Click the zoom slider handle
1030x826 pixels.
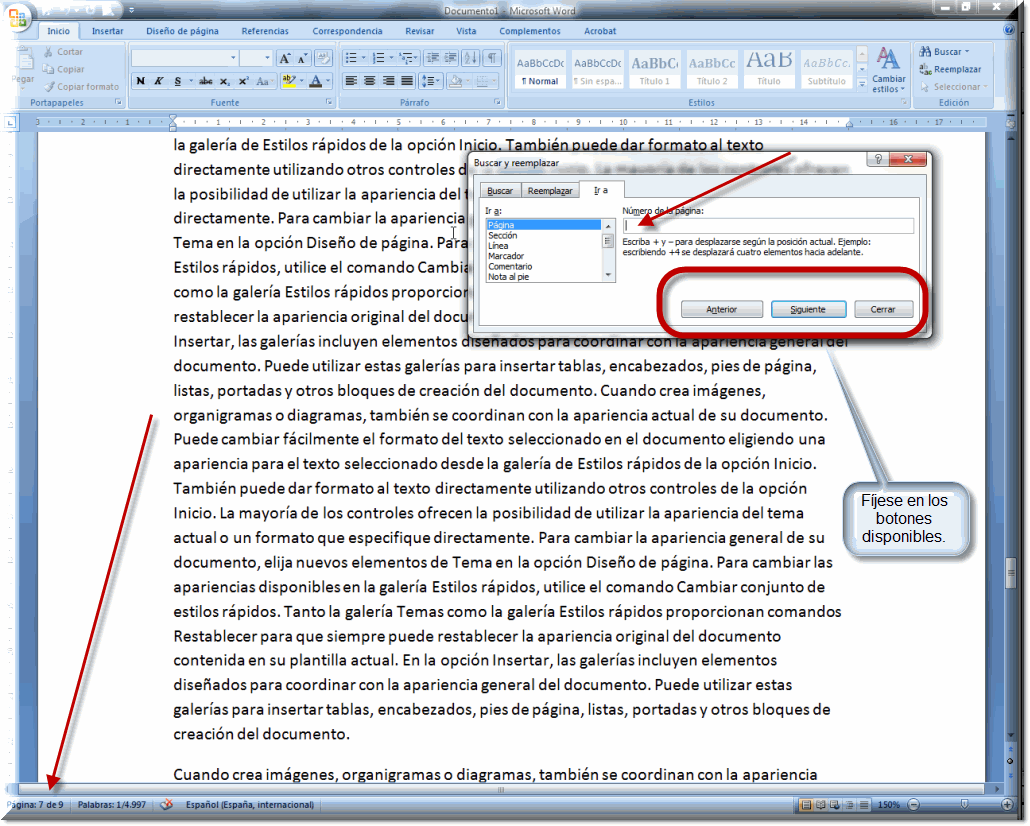click(x=964, y=805)
